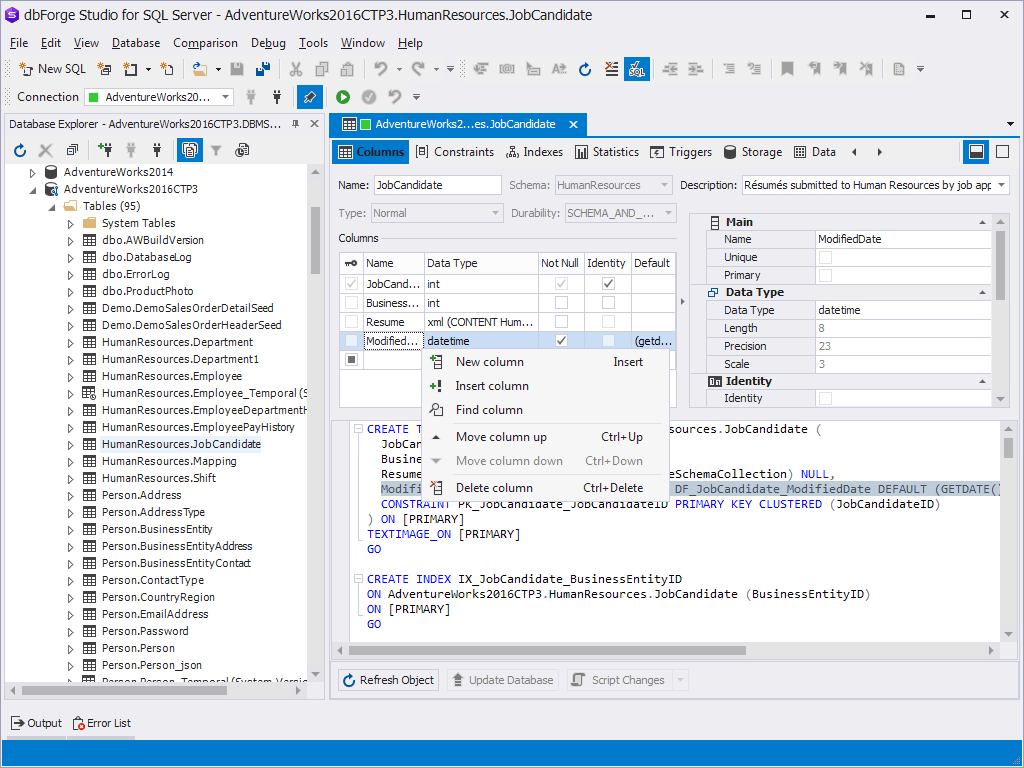
Task: Cut selection using the scissors icon
Action: click(x=296, y=68)
